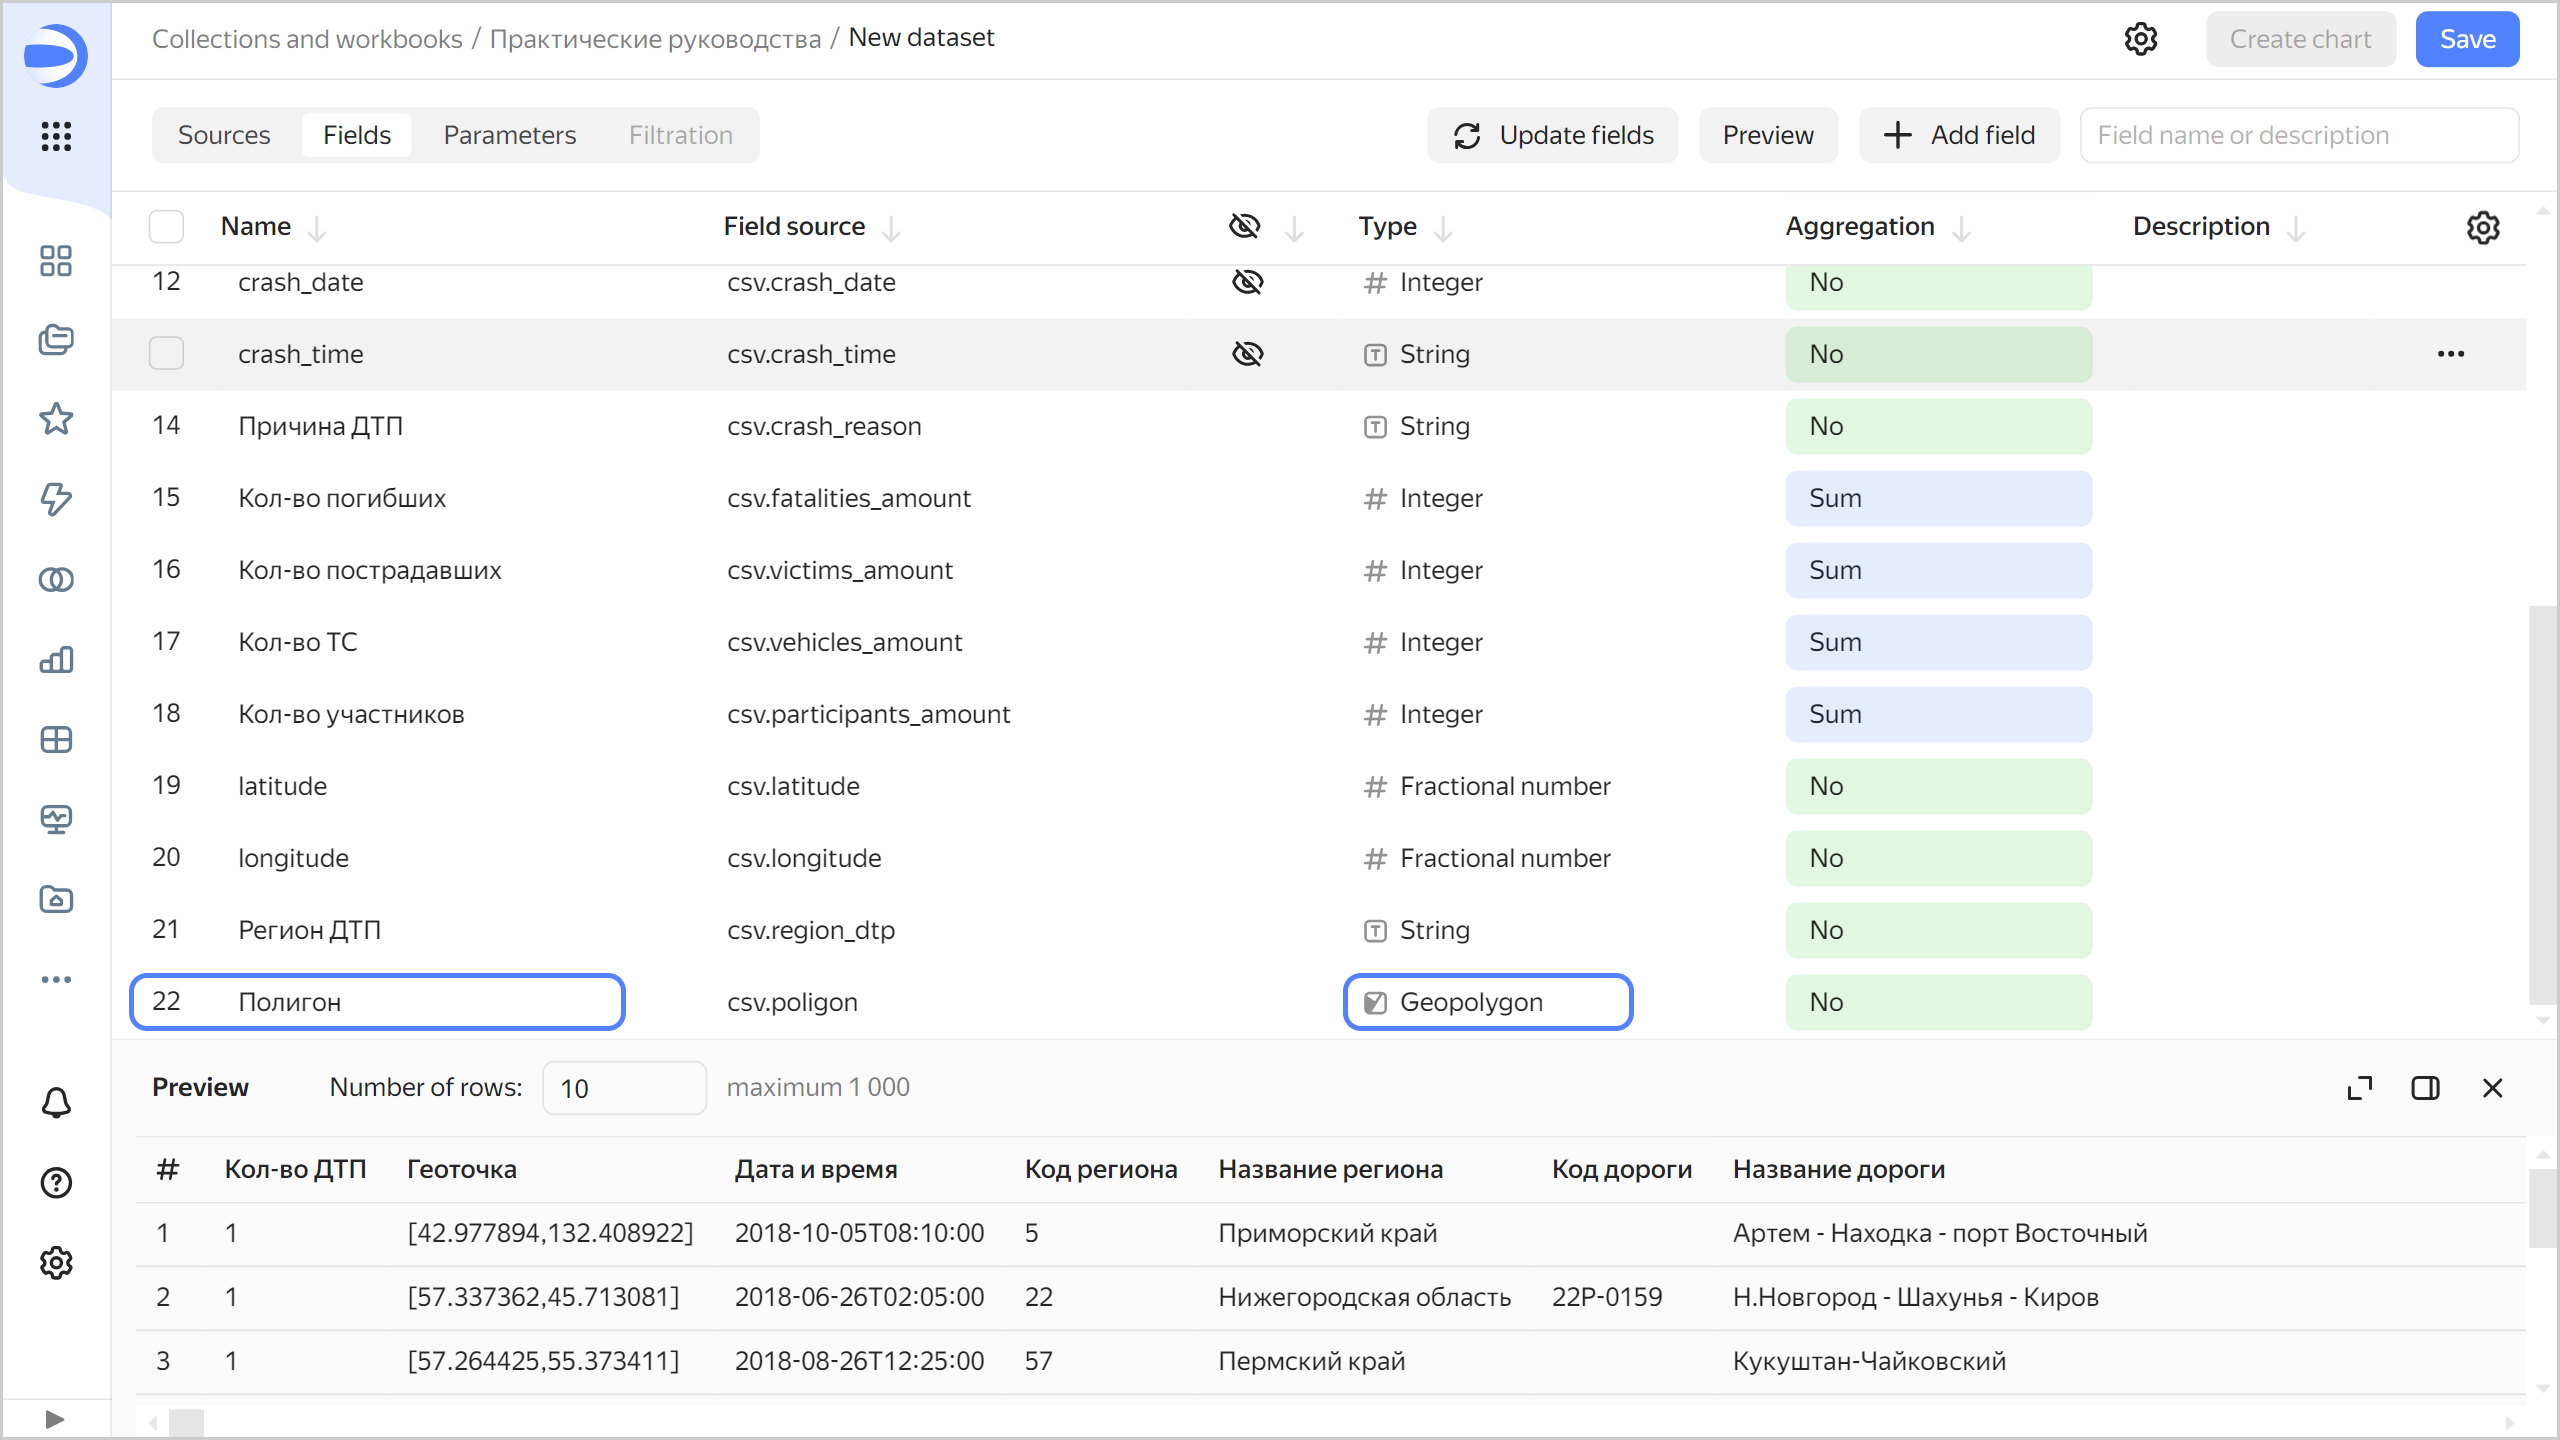Image resolution: width=2560 pixels, height=1440 pixels.
Task: Expand preview panel to full size
Action: [x=2360, y=1088]
